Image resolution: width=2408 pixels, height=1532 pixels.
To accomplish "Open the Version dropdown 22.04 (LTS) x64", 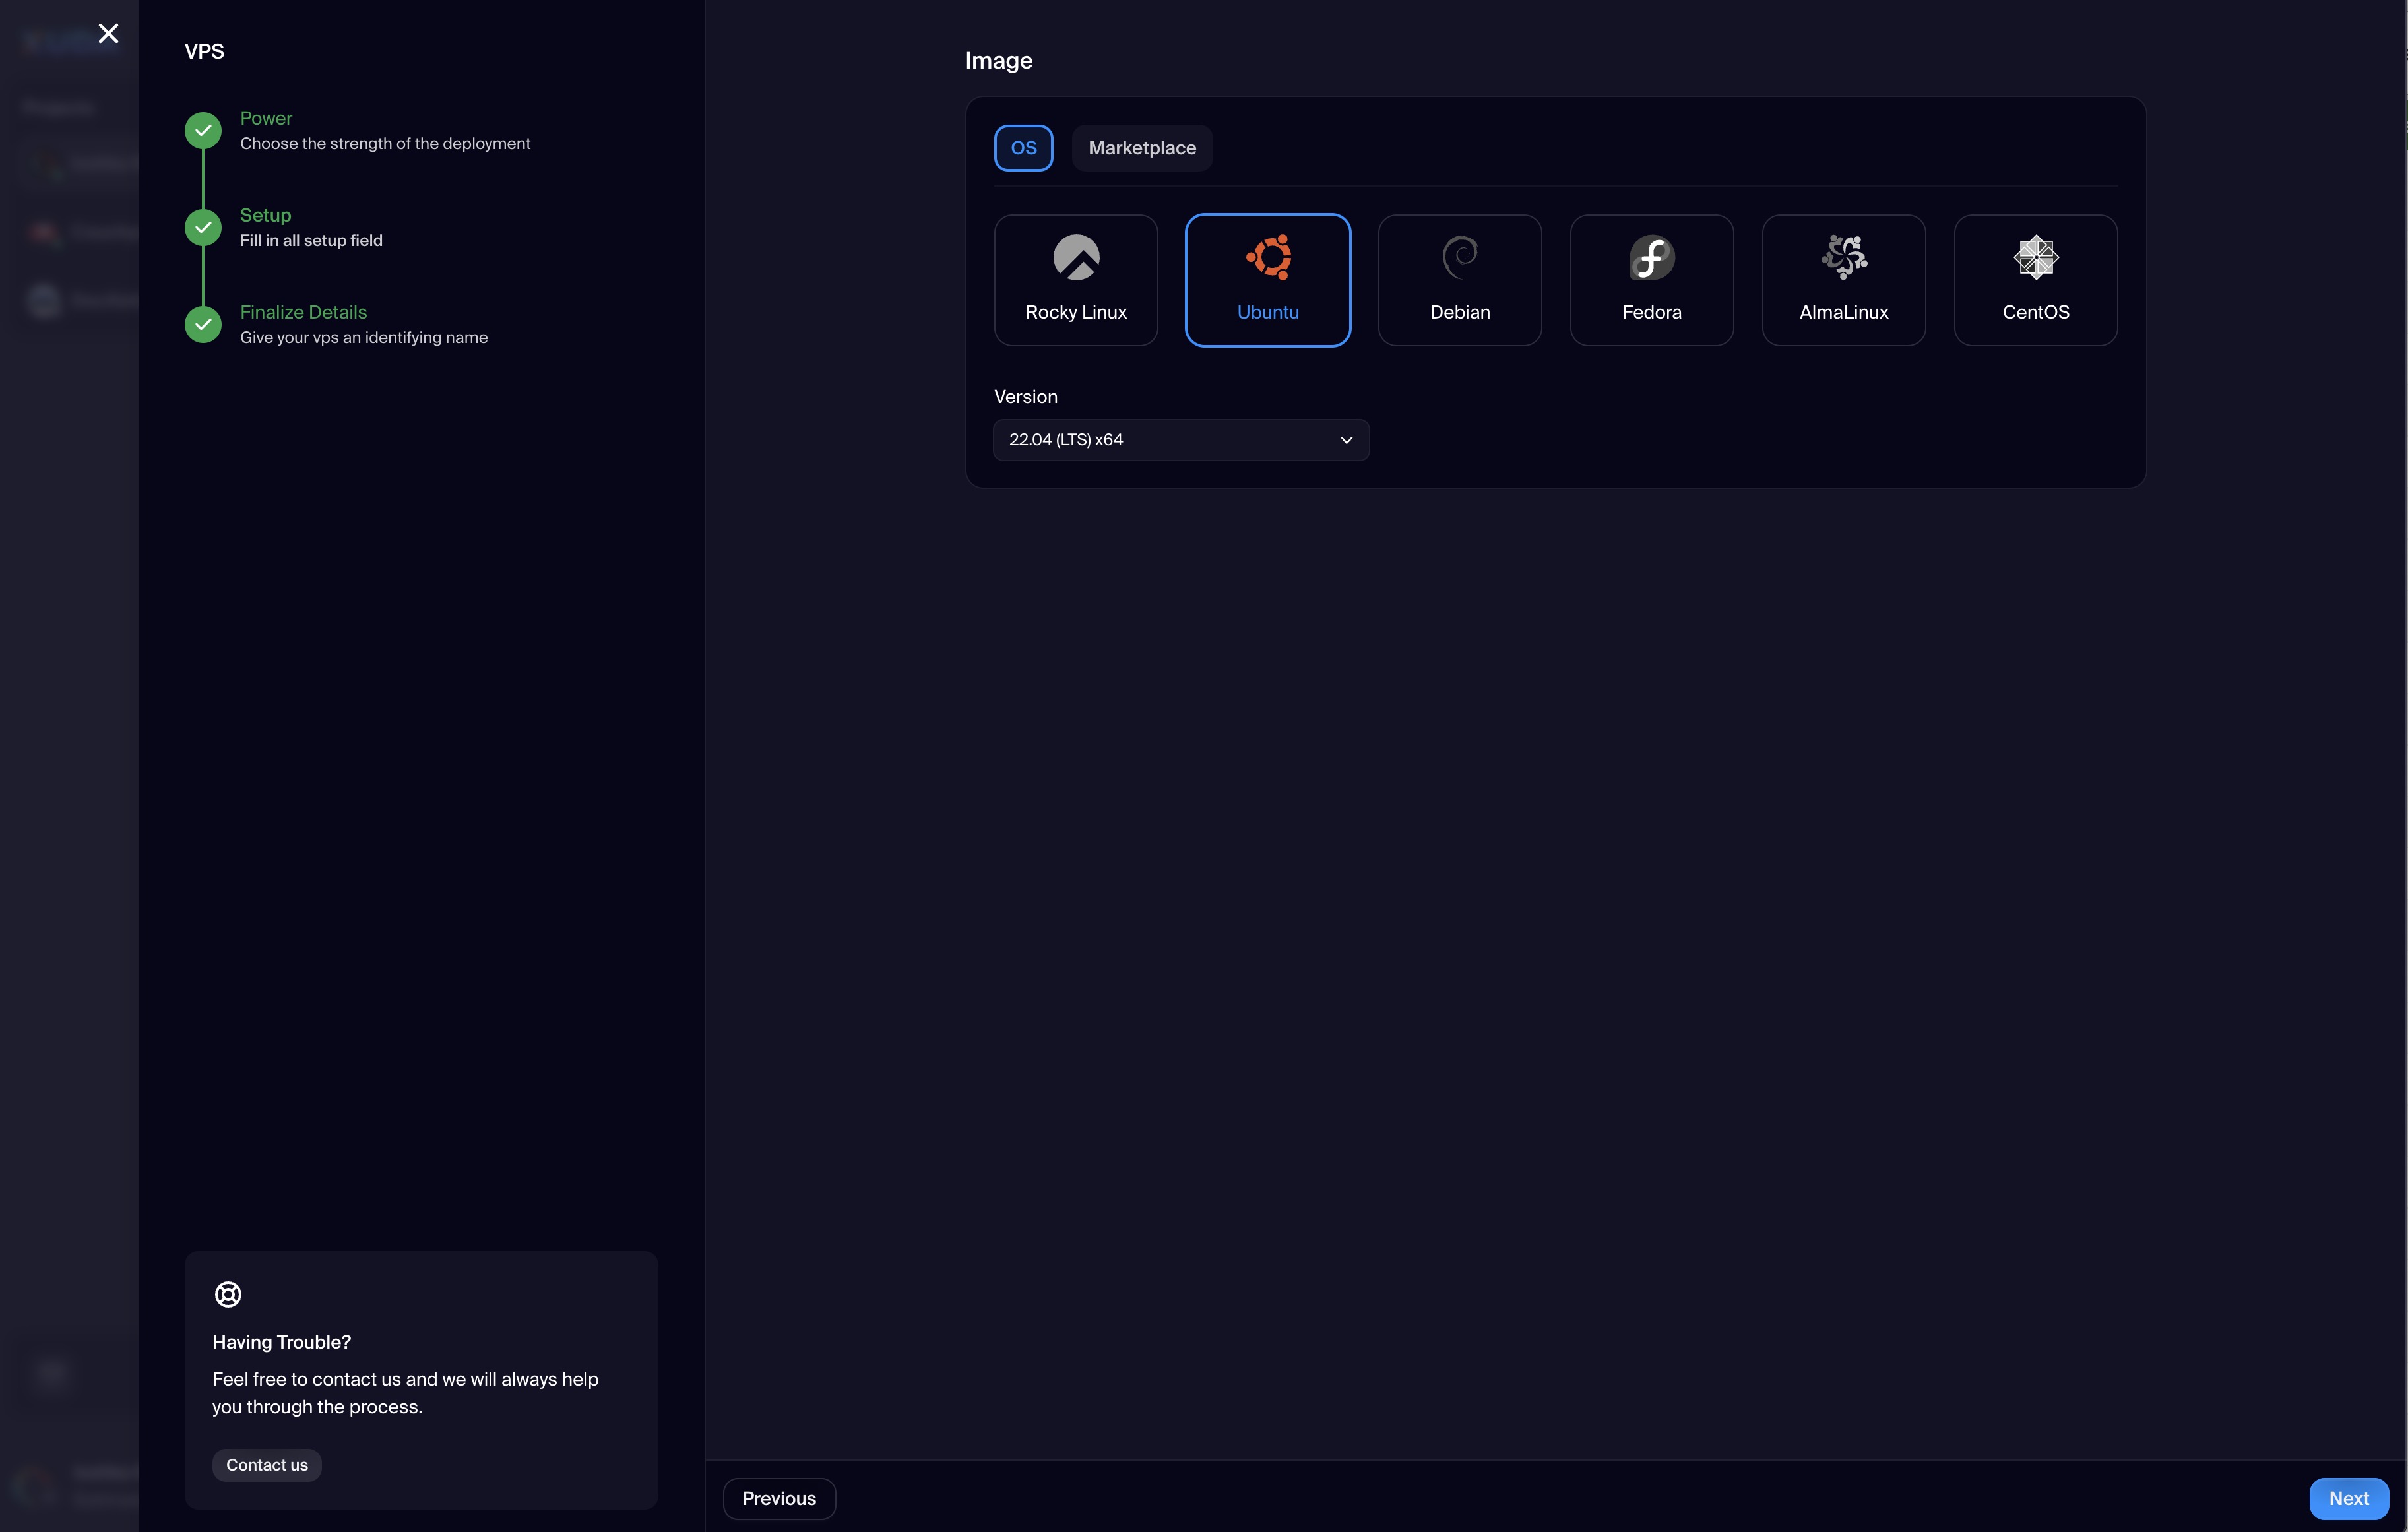I will coord(1180,440).
